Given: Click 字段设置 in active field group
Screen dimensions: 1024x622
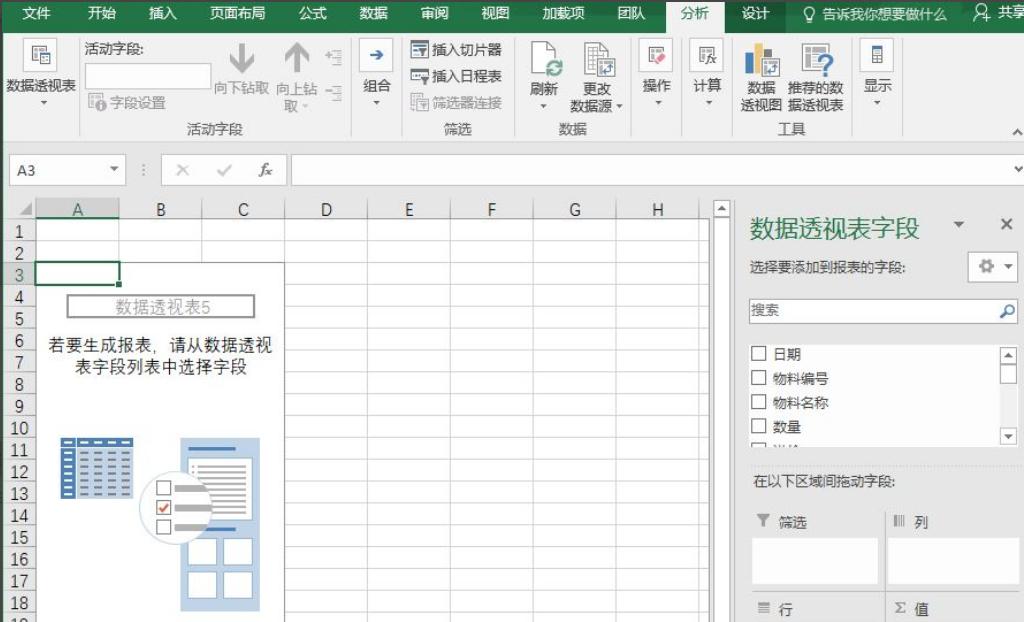Looking at the screenshot, I should coord(127,103).
